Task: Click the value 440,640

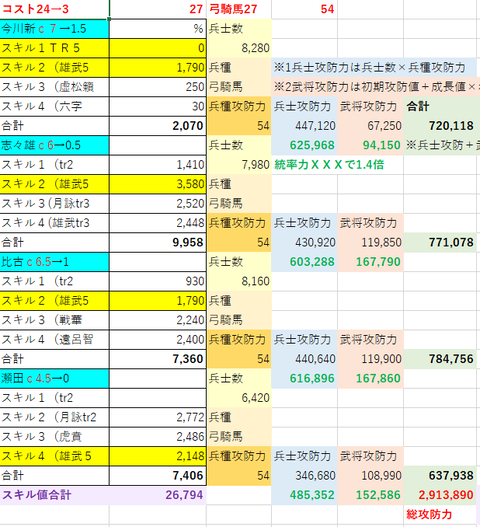Action: [x=305, y=359]
